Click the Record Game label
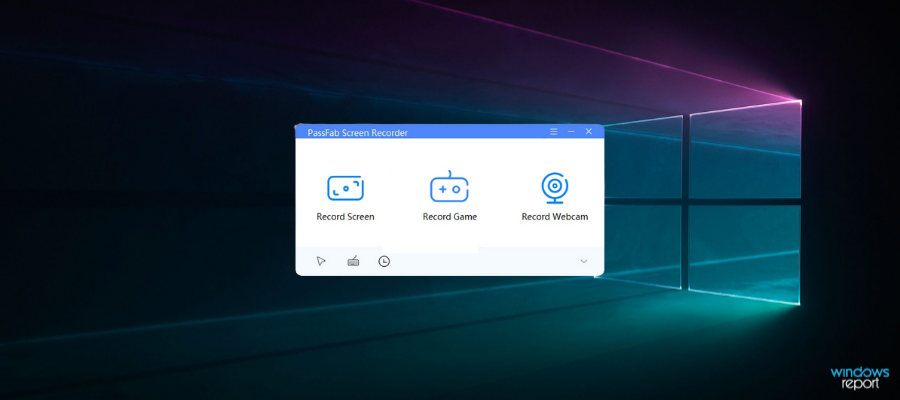Image resolution: width=900 pixels, height=400 pixels. pos(450,217)
